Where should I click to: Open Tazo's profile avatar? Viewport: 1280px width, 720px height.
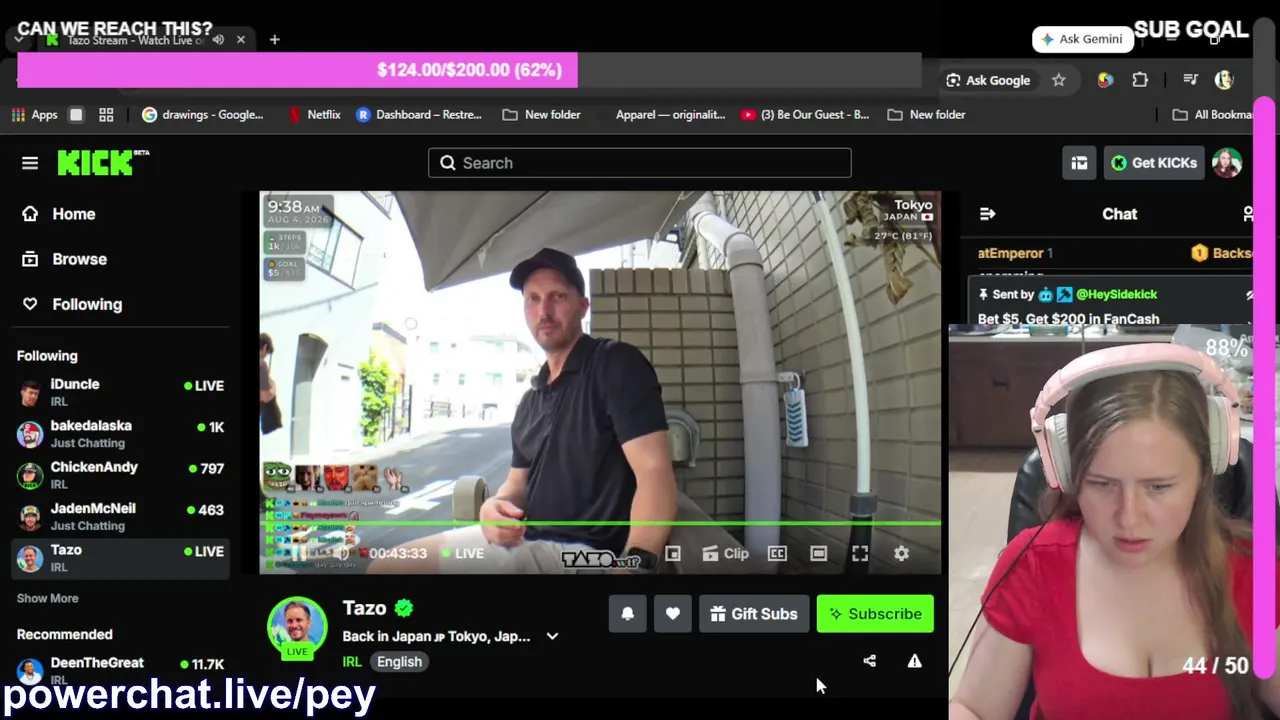point(297,627)
